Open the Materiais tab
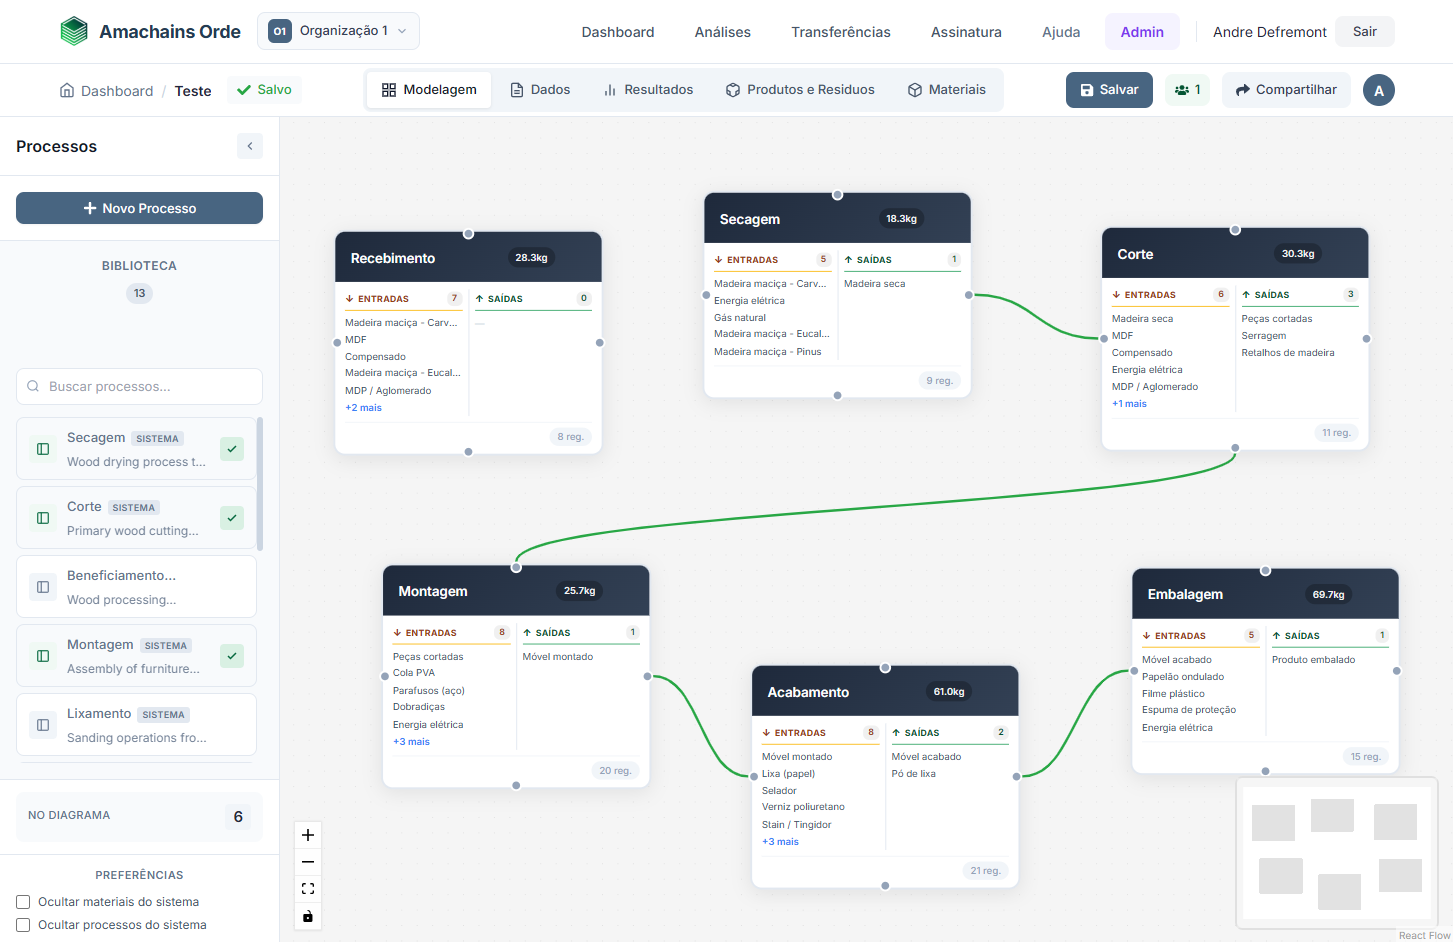1453x942 pixels. click(947, 90)
